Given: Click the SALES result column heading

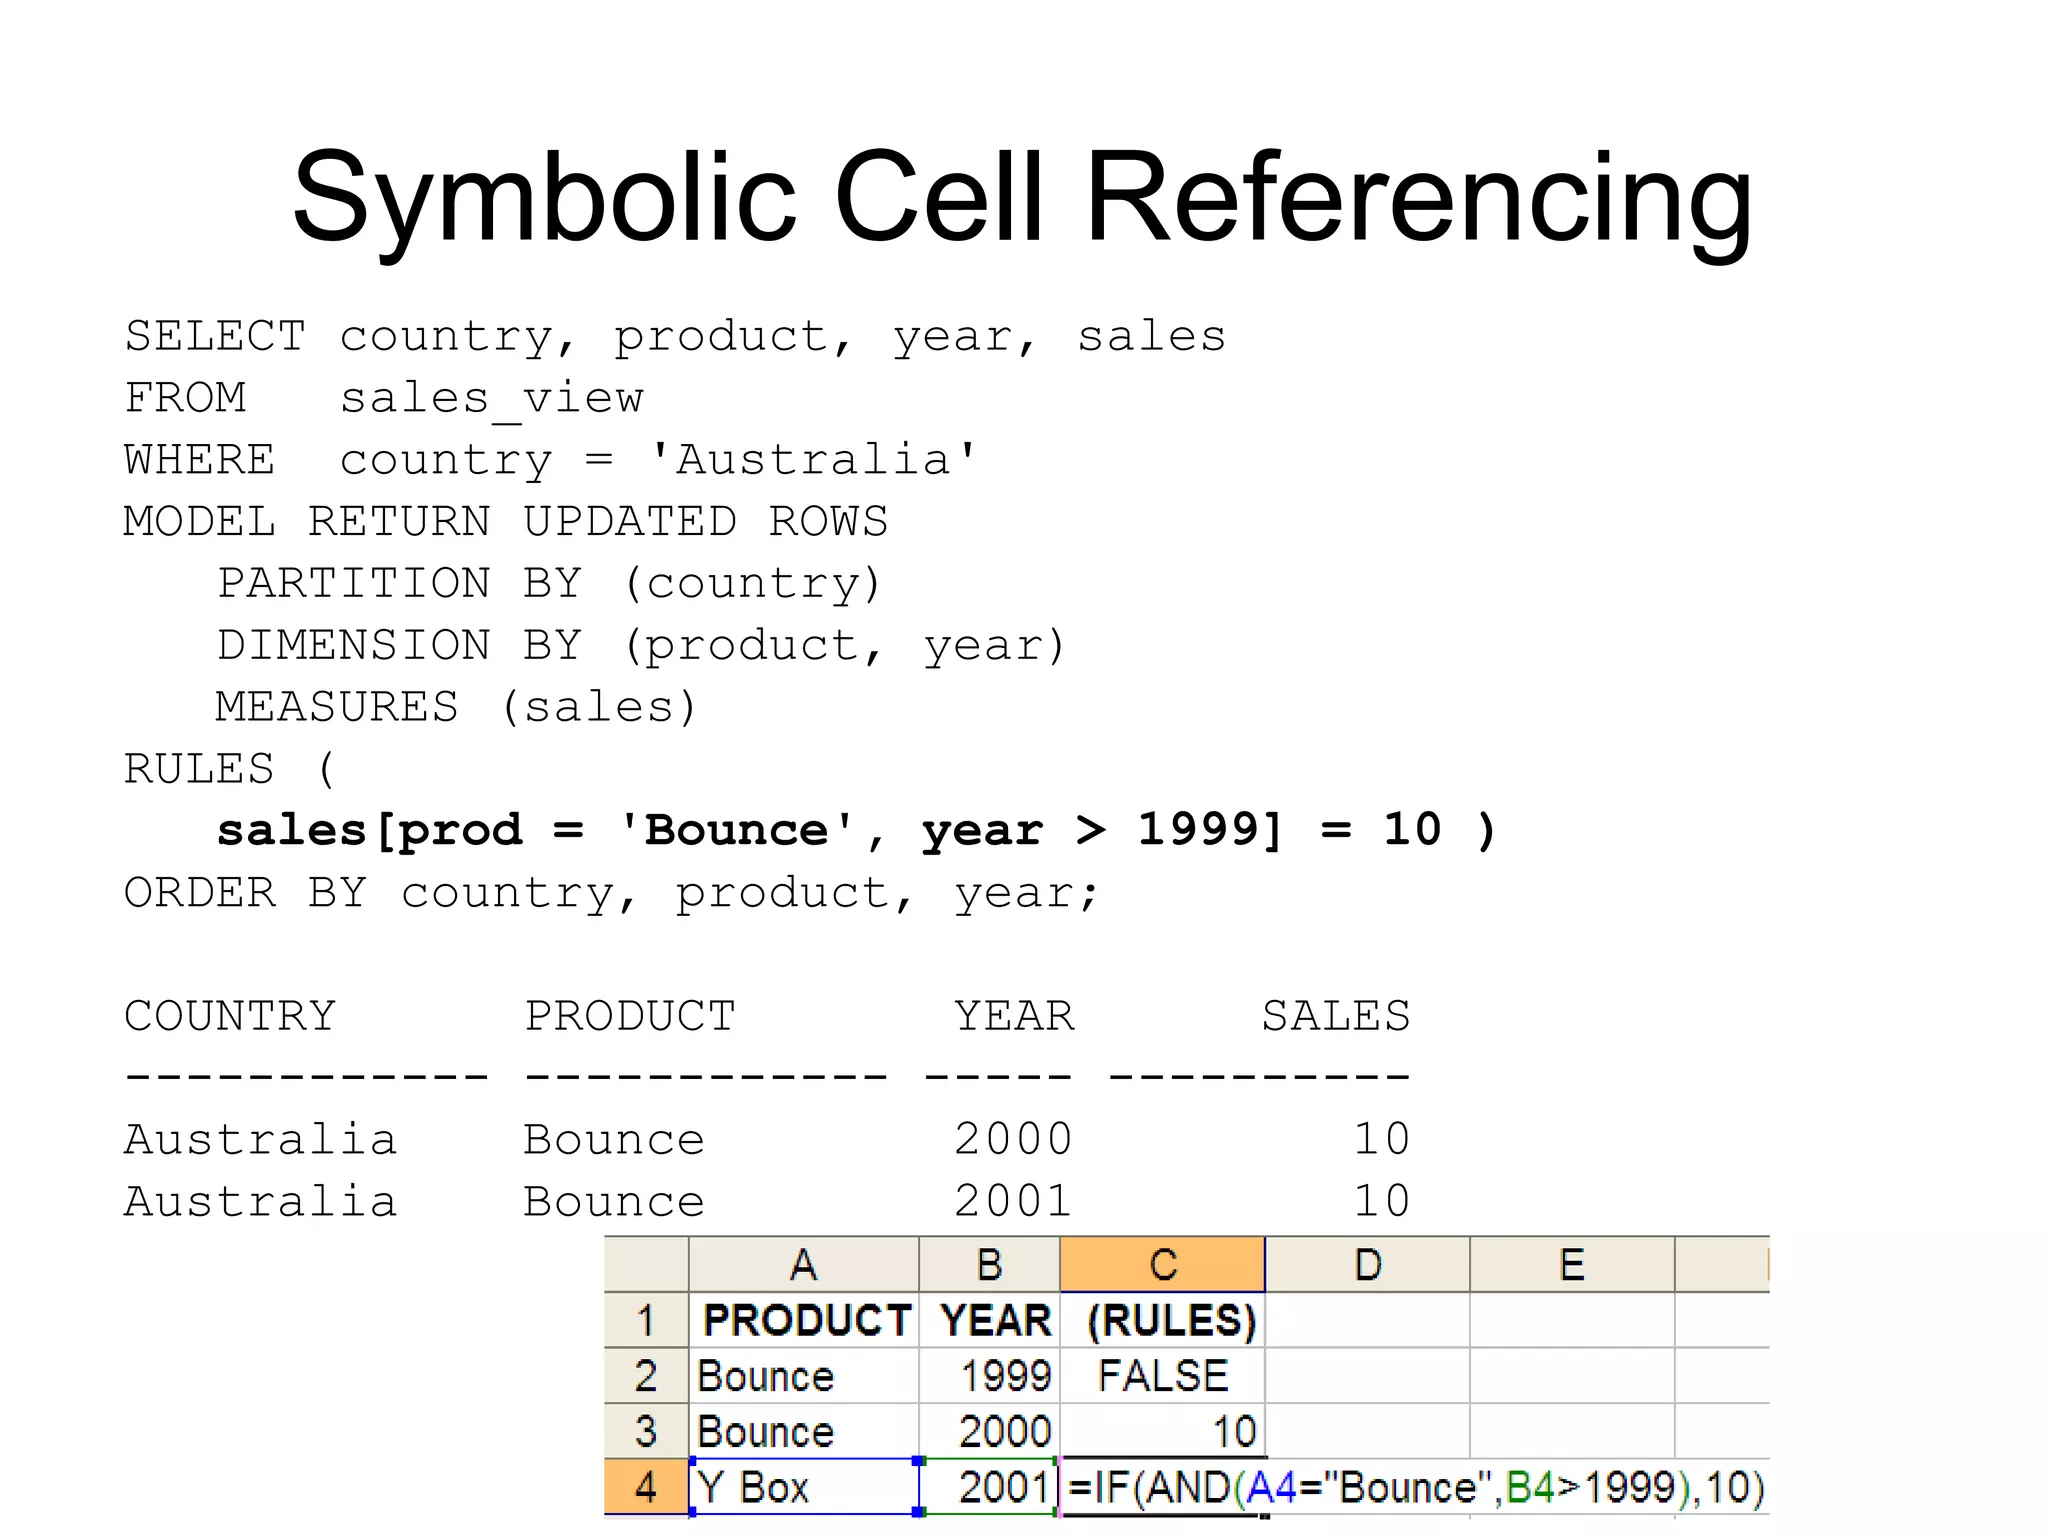Looking at the screenshot, I should point(1336,1016).
